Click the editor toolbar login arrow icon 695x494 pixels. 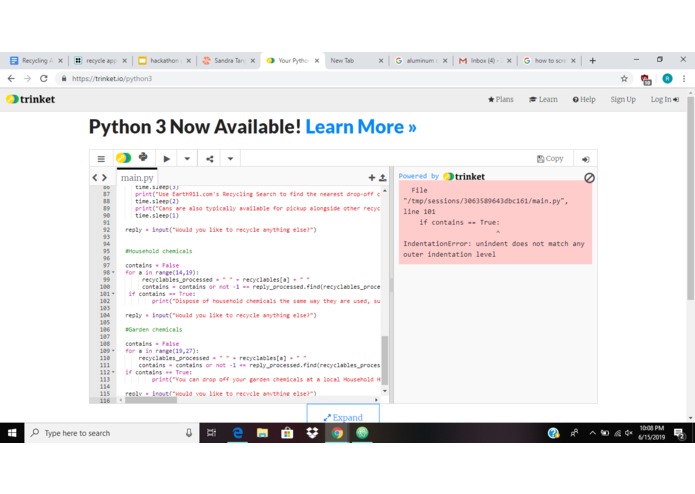[x=586, y=159]
